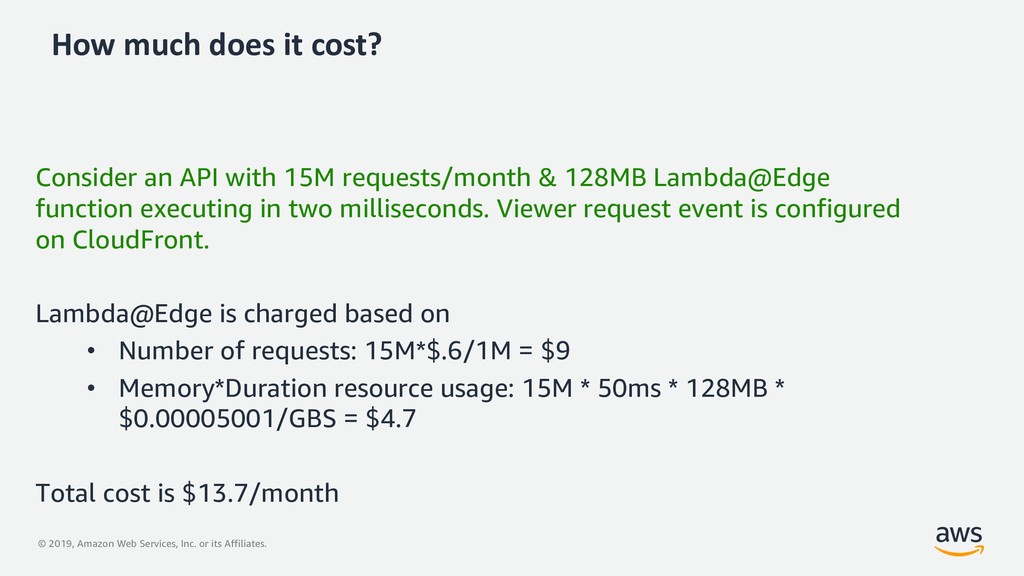Screen dimensions: 1024x576
Task: Click the '= $9' result in first bullet
Action: [x=545, y=351]
